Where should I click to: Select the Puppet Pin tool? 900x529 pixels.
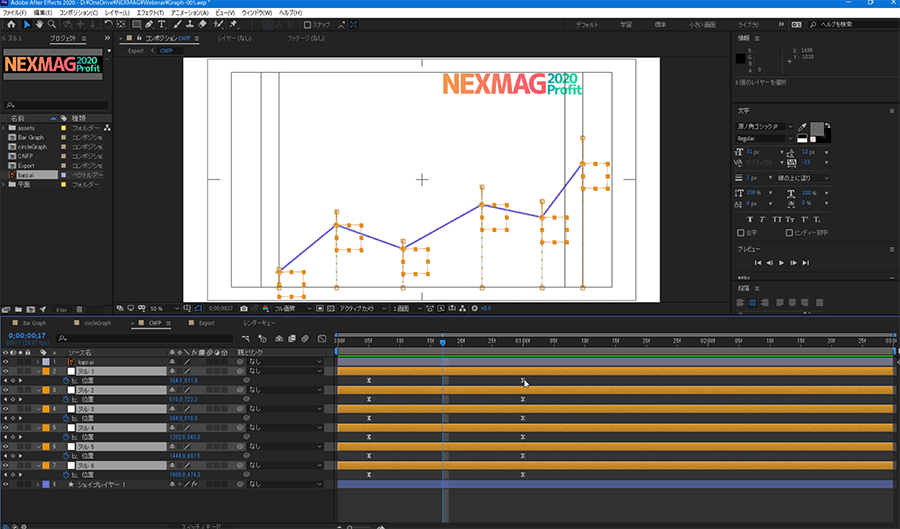pyautogui.click(x=231, y=23)
